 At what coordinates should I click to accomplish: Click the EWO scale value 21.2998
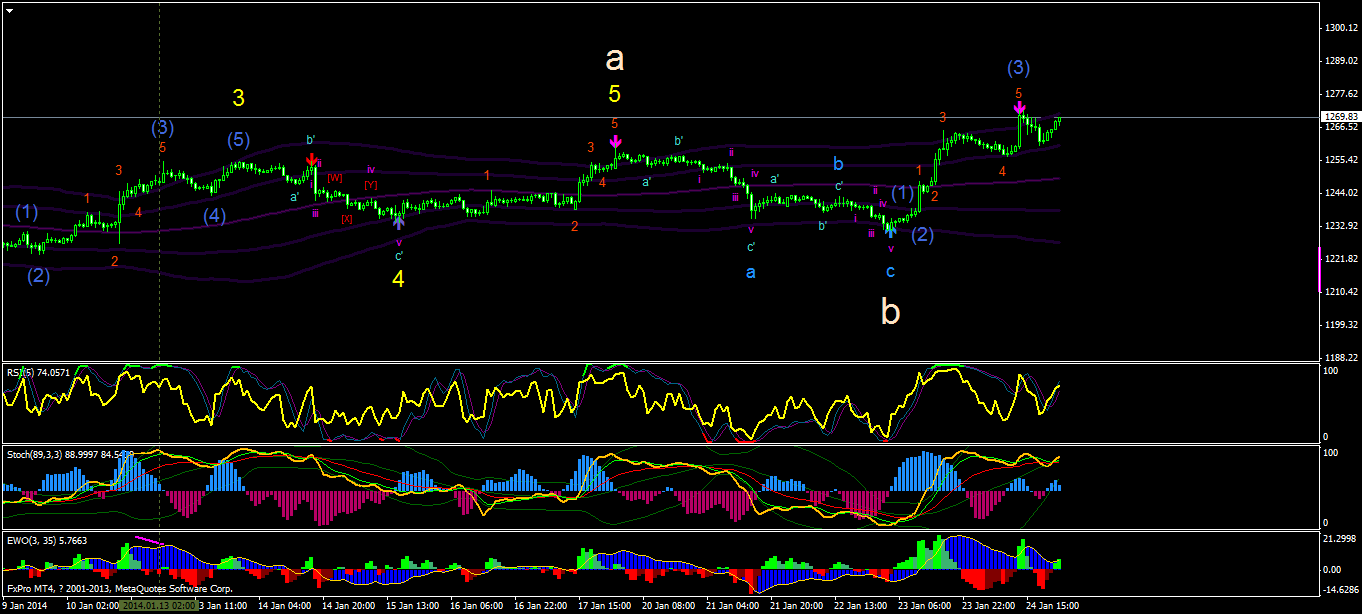click(1339, 539)
